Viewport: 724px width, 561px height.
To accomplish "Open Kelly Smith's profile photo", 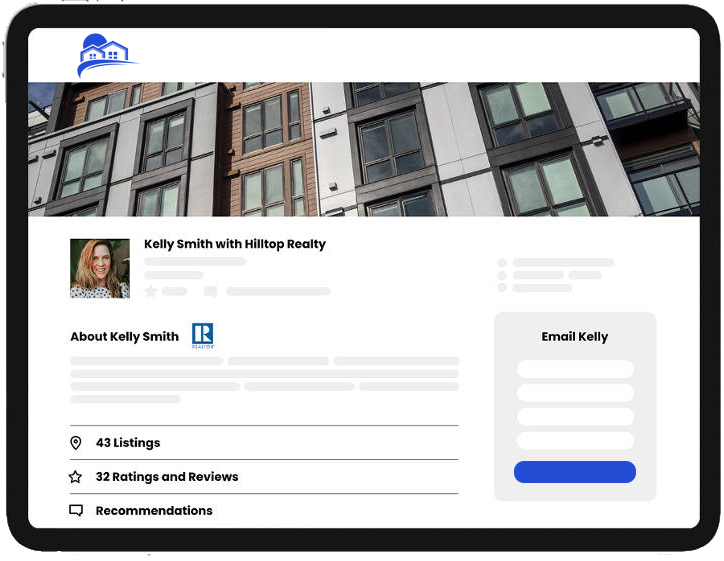I will click(x=100, y=268).
